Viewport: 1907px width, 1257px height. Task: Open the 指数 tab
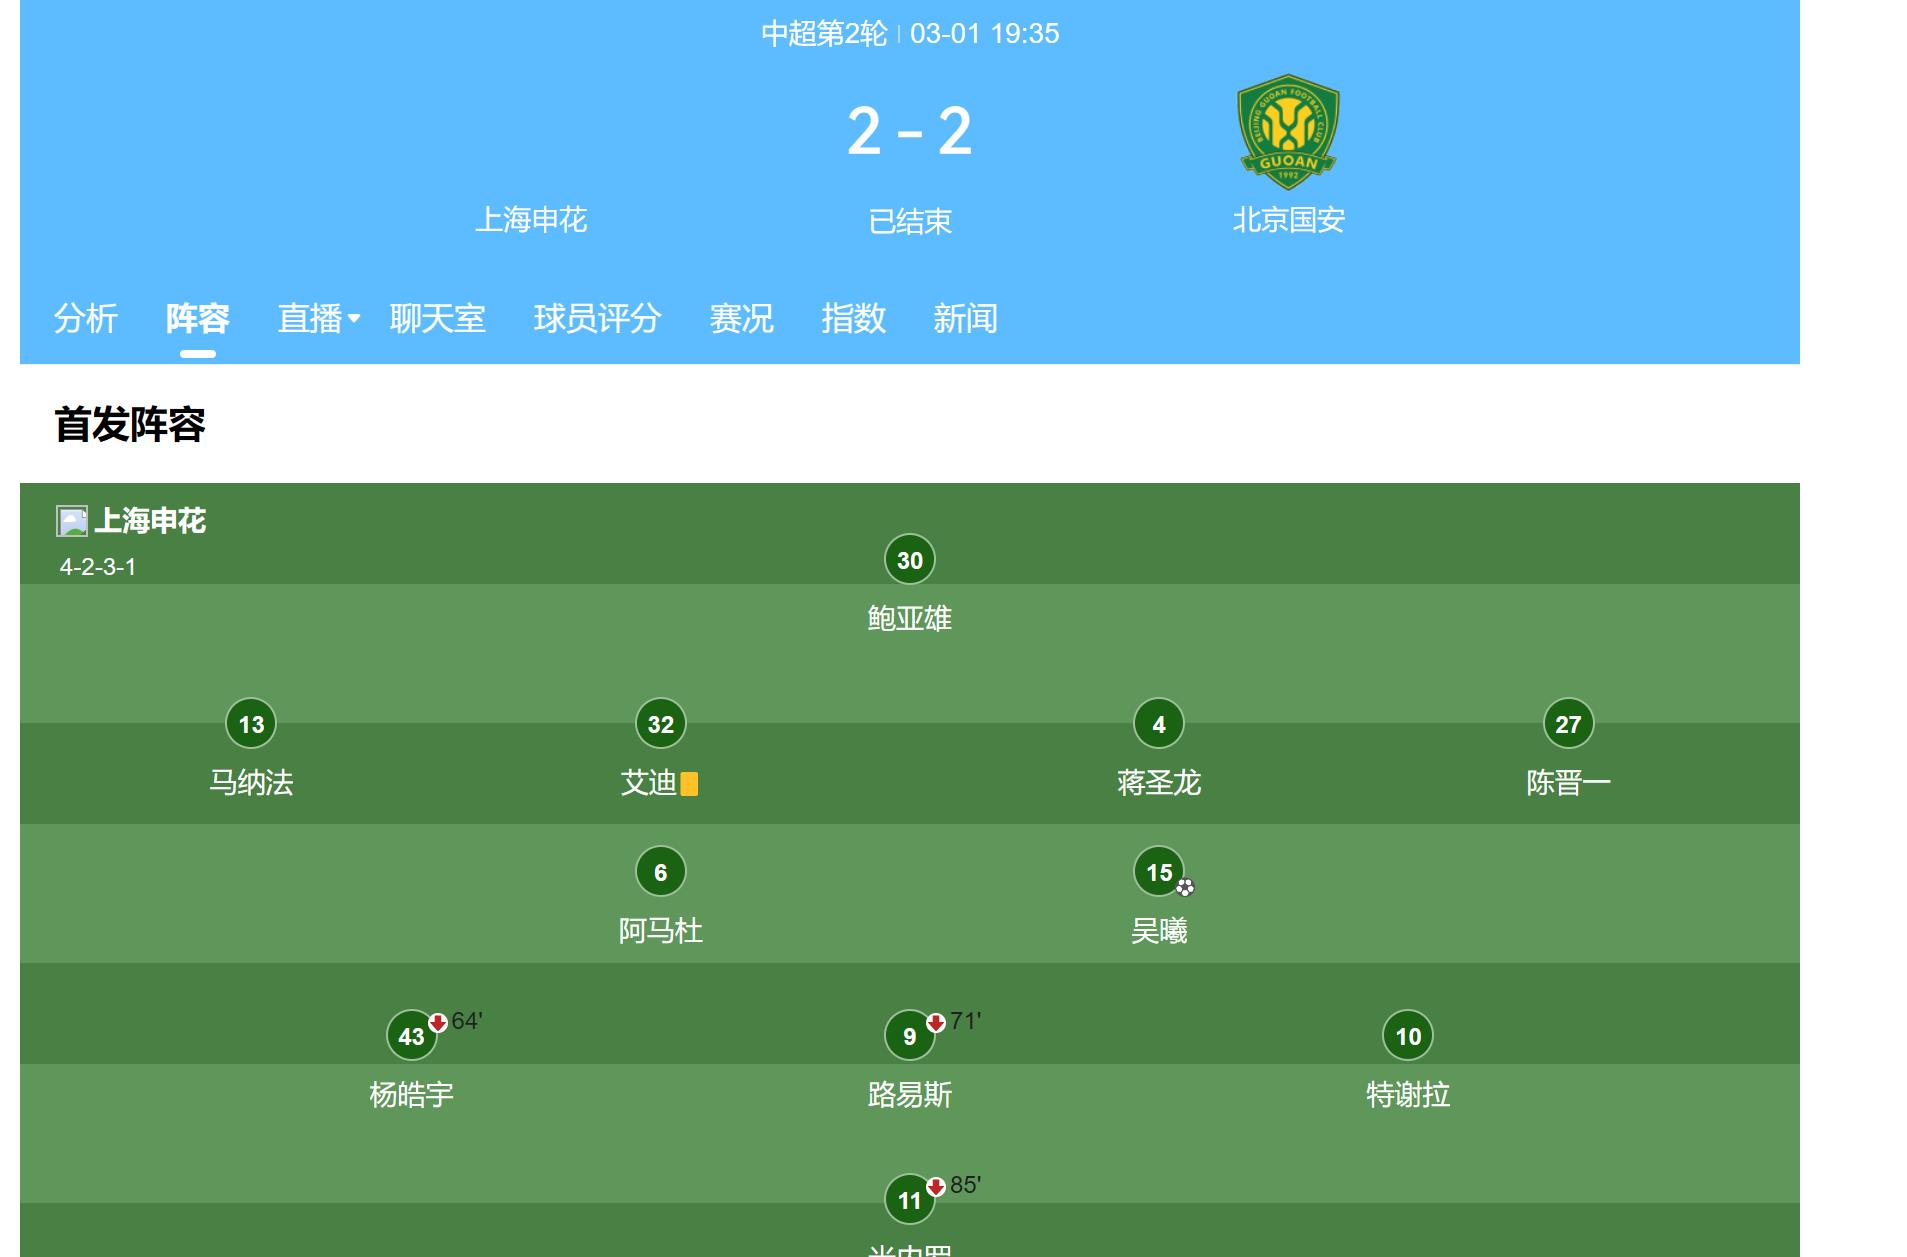[x=854, y=319]
